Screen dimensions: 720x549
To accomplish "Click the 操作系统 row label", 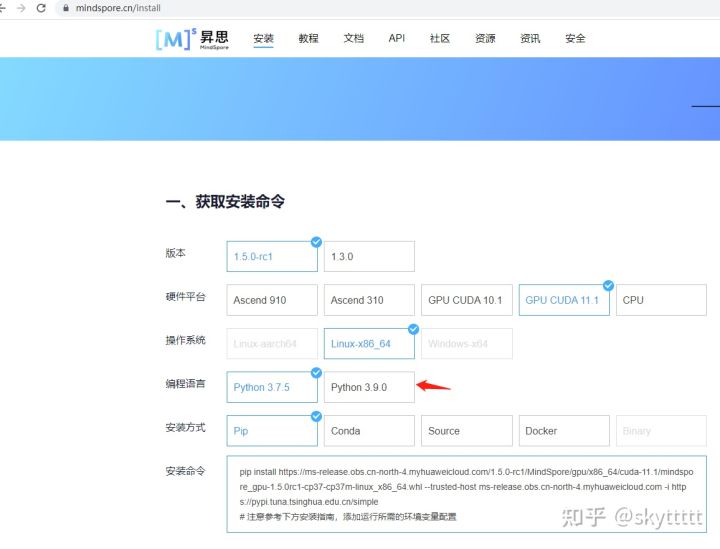I will pyautogui.click(x=186, y=340).
